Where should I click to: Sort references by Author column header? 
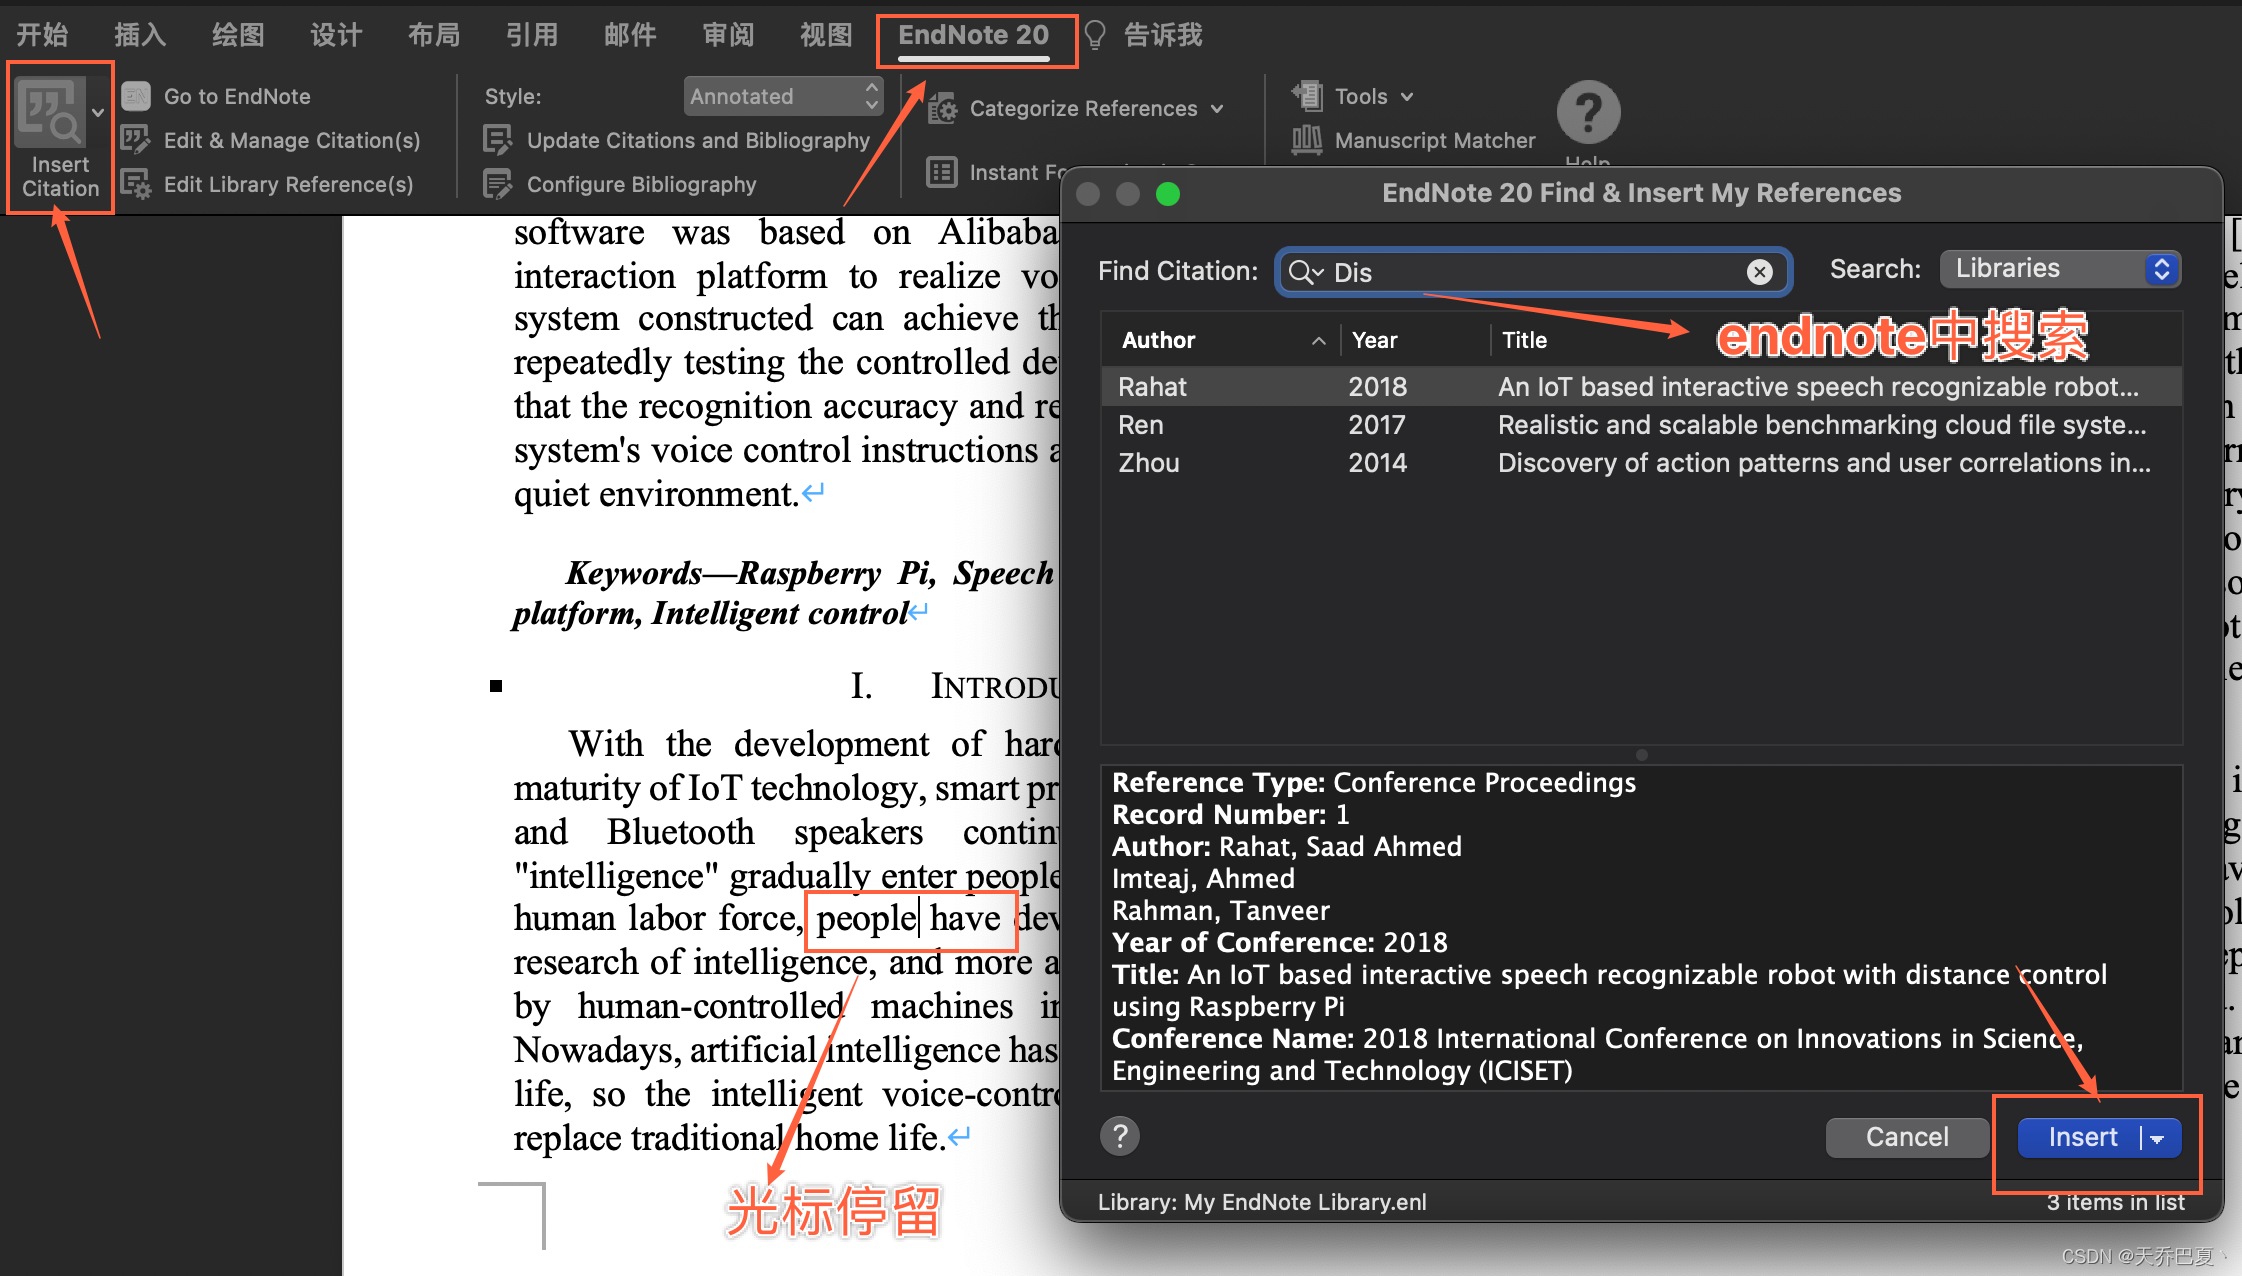click(x=1160, y=340)
